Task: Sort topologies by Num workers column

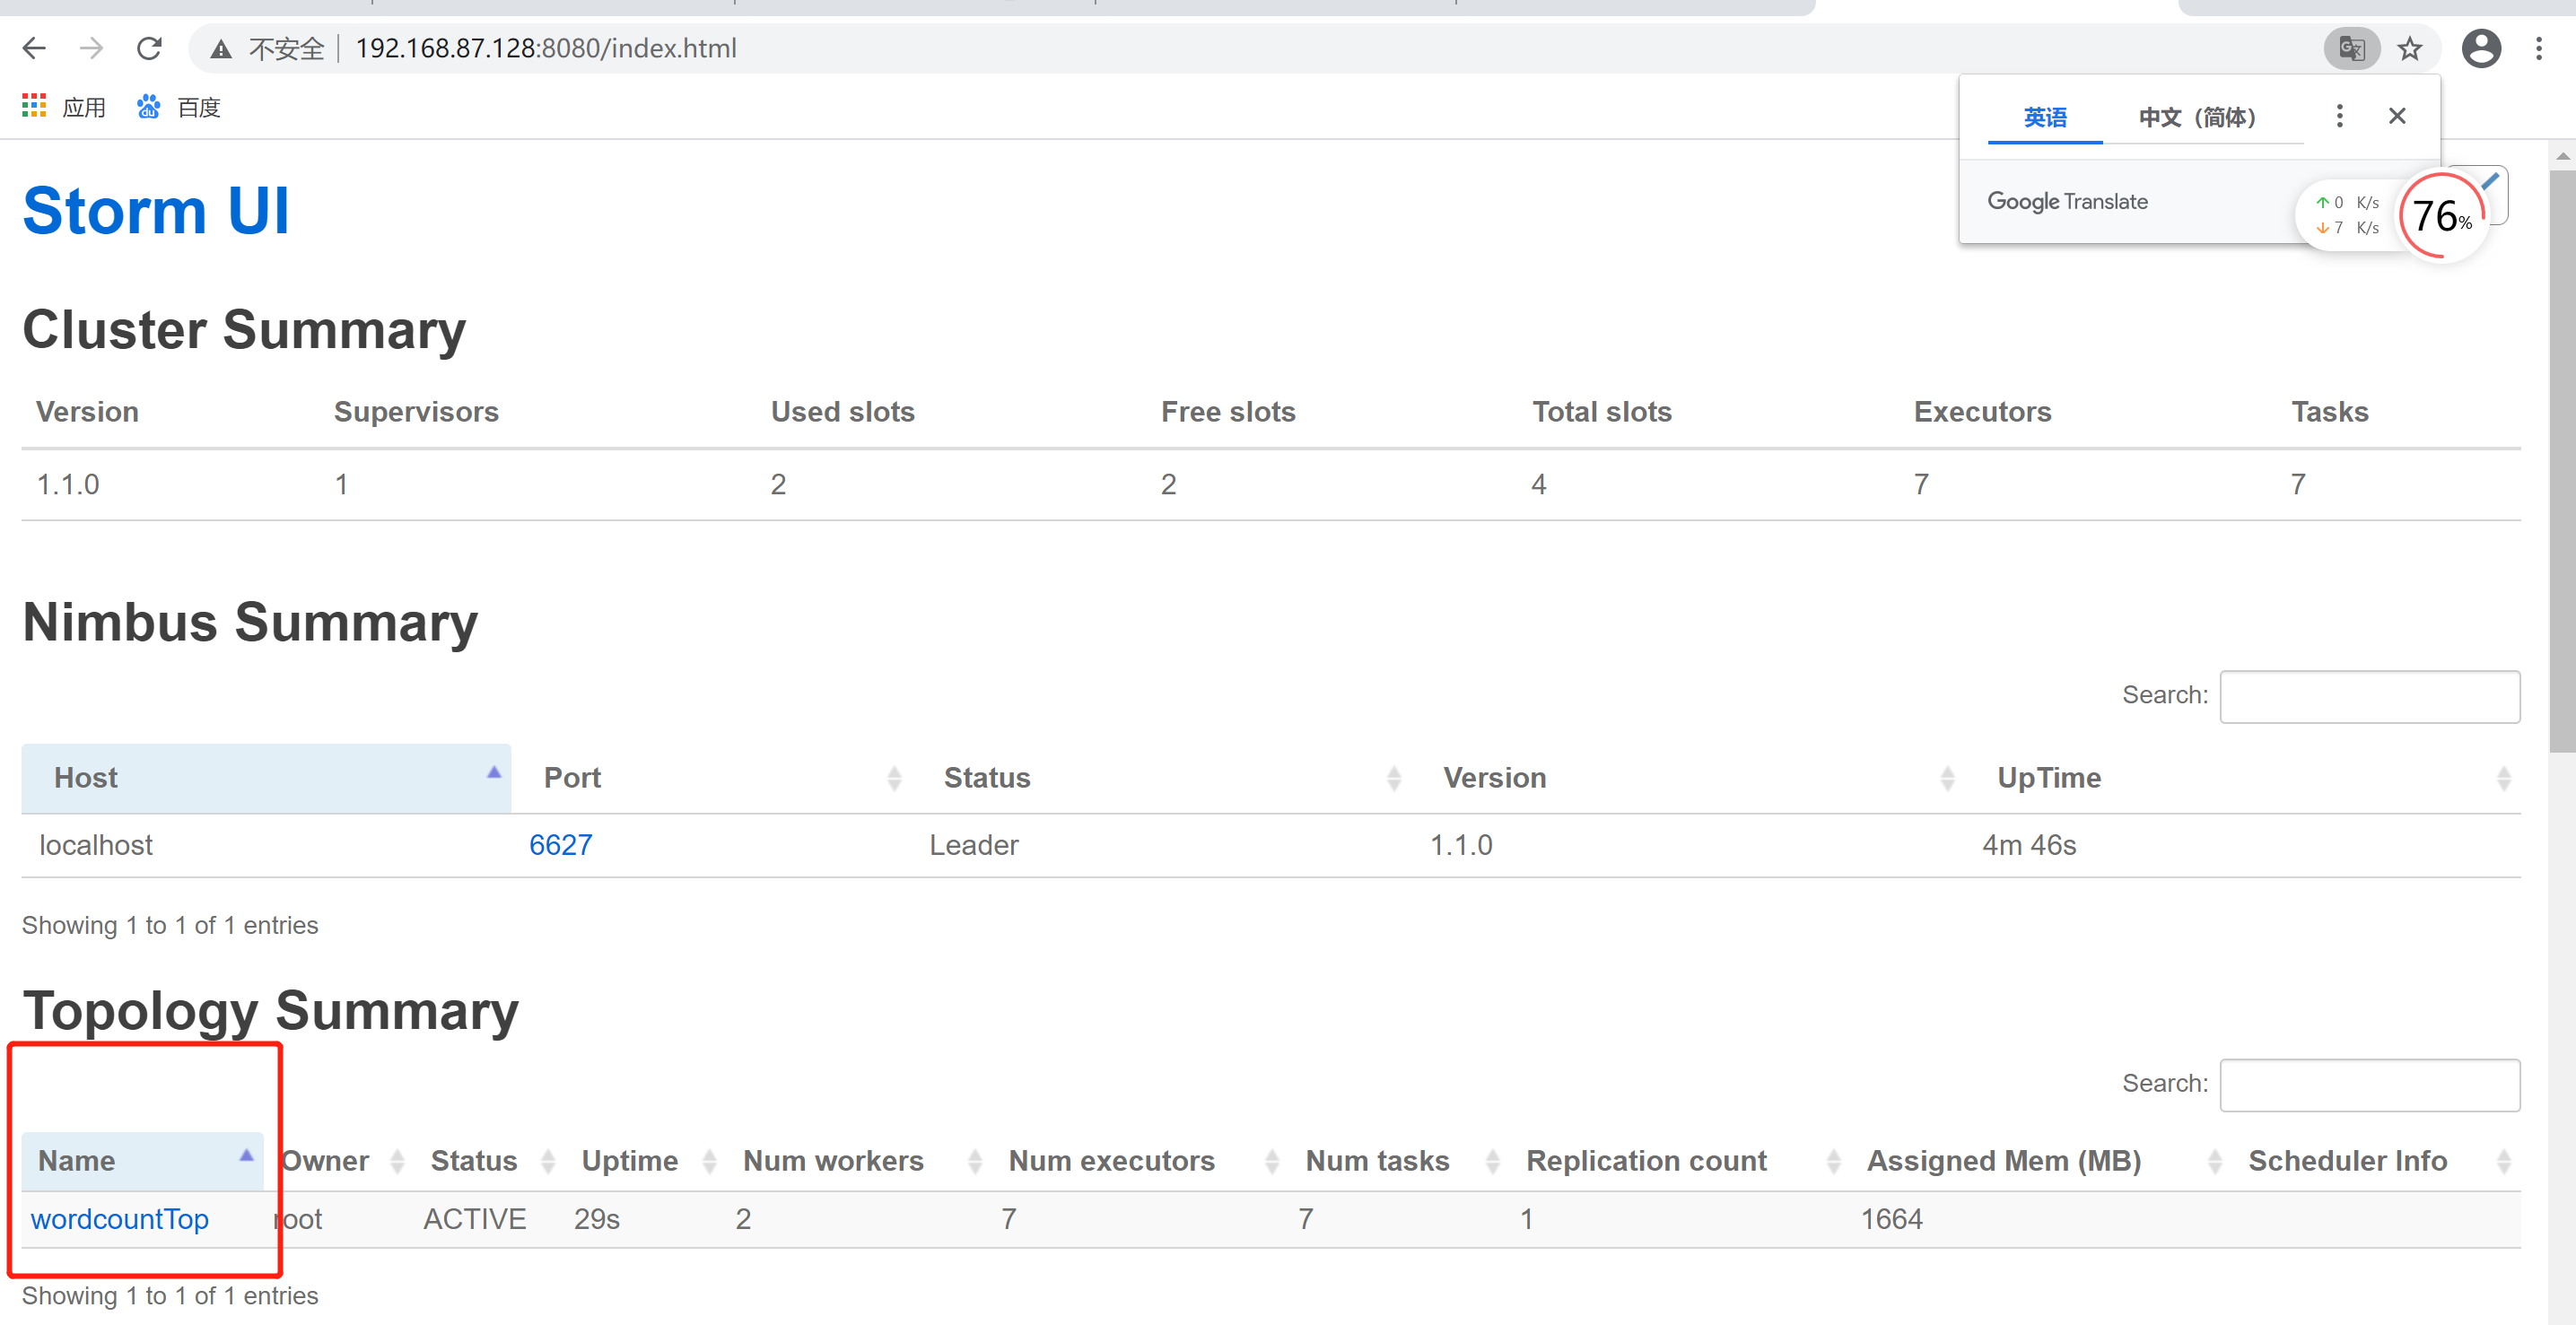Action: [833, 1161]
